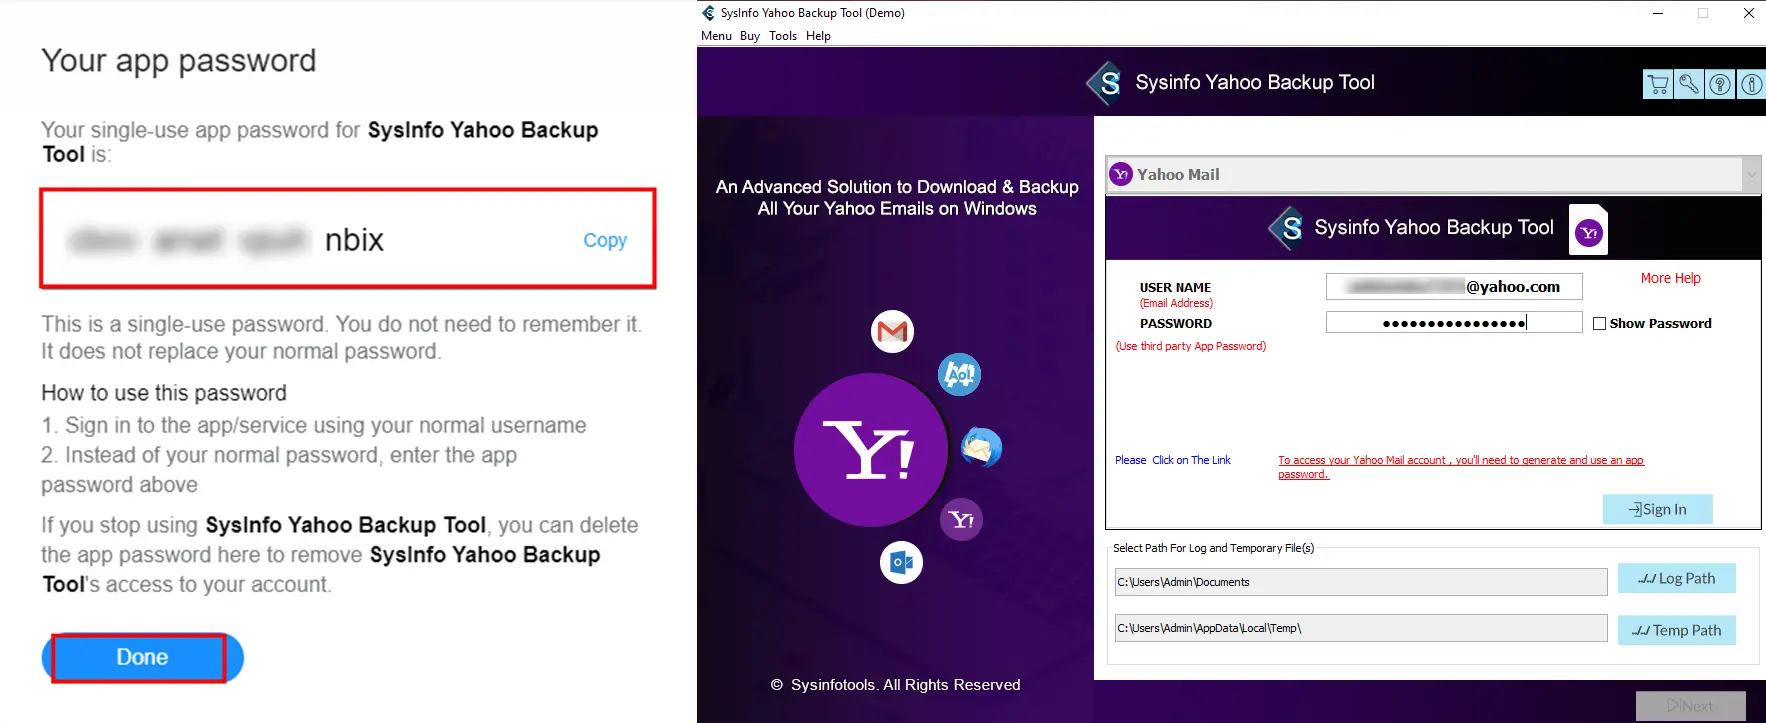Click the 'USER NAME' label
1766x723 pixels.
pos(1175,287)
